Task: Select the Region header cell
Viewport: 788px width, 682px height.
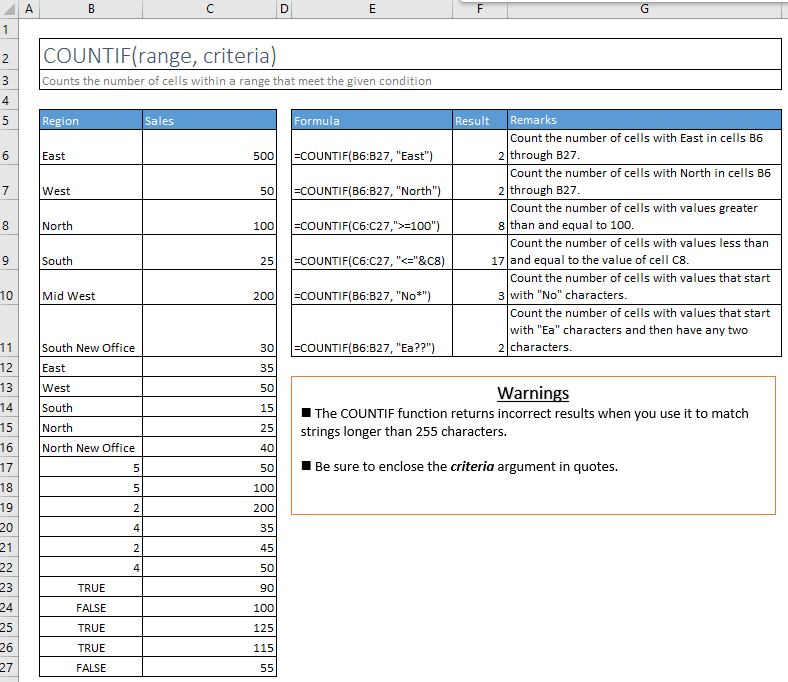Action: click(91, 120)
